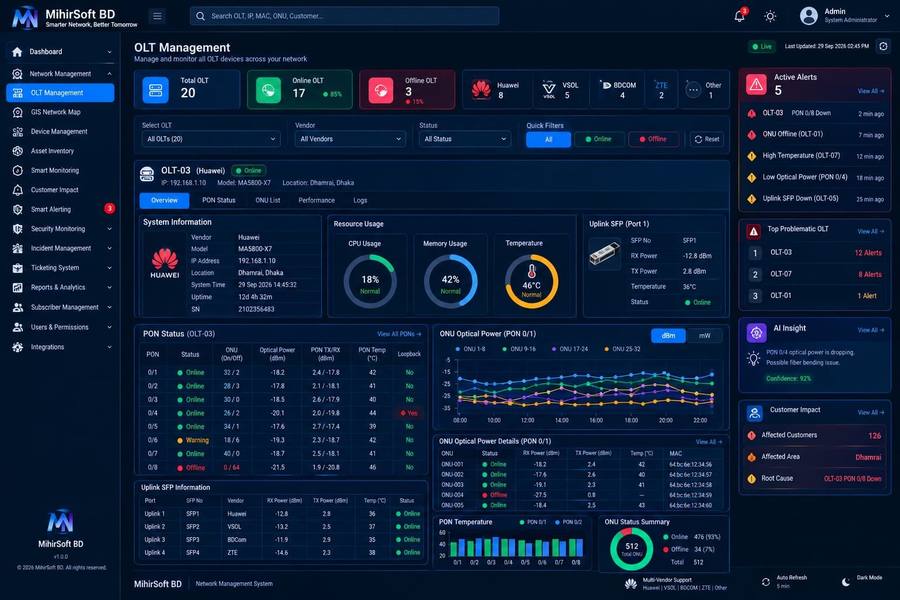Click View All in Top Problematic OLT

871,231
